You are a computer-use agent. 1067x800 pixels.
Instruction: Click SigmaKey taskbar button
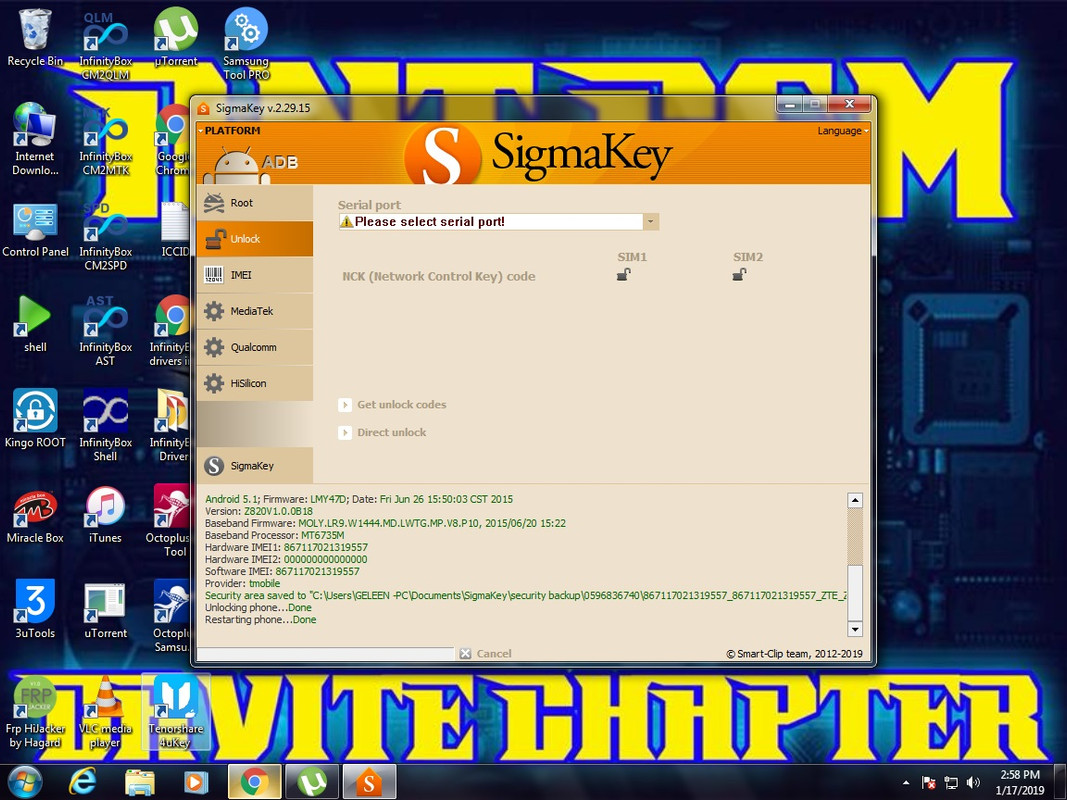tap(369, 782)
